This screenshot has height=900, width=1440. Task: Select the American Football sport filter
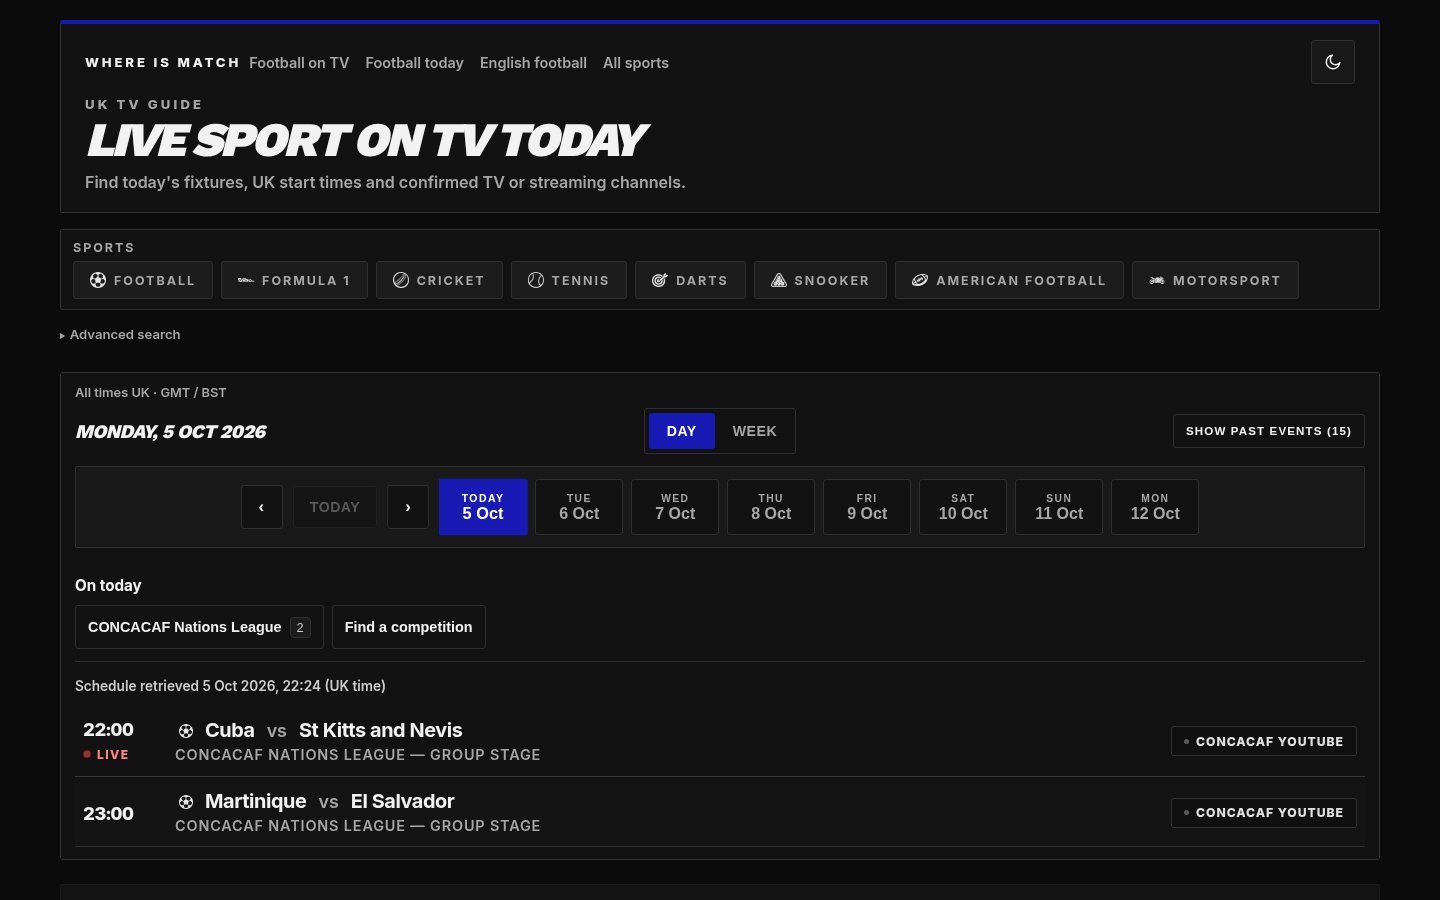pos(1009,280)
